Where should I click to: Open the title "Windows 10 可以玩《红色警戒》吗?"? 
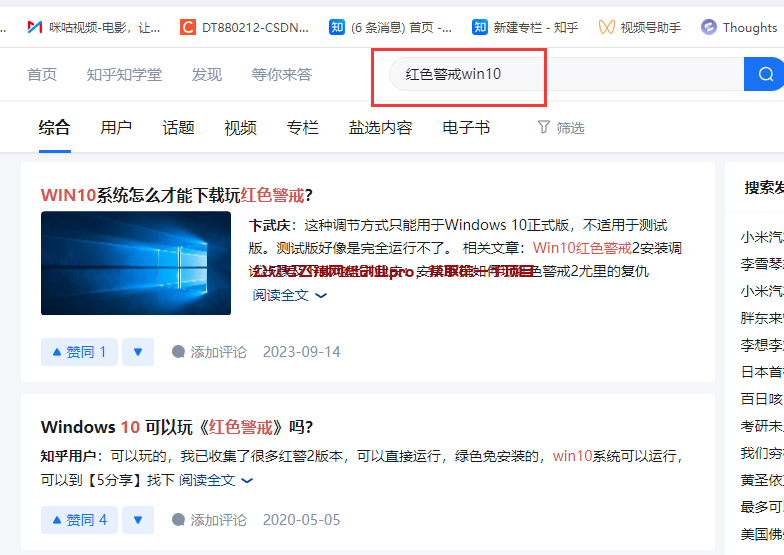[x=177, y=427]
